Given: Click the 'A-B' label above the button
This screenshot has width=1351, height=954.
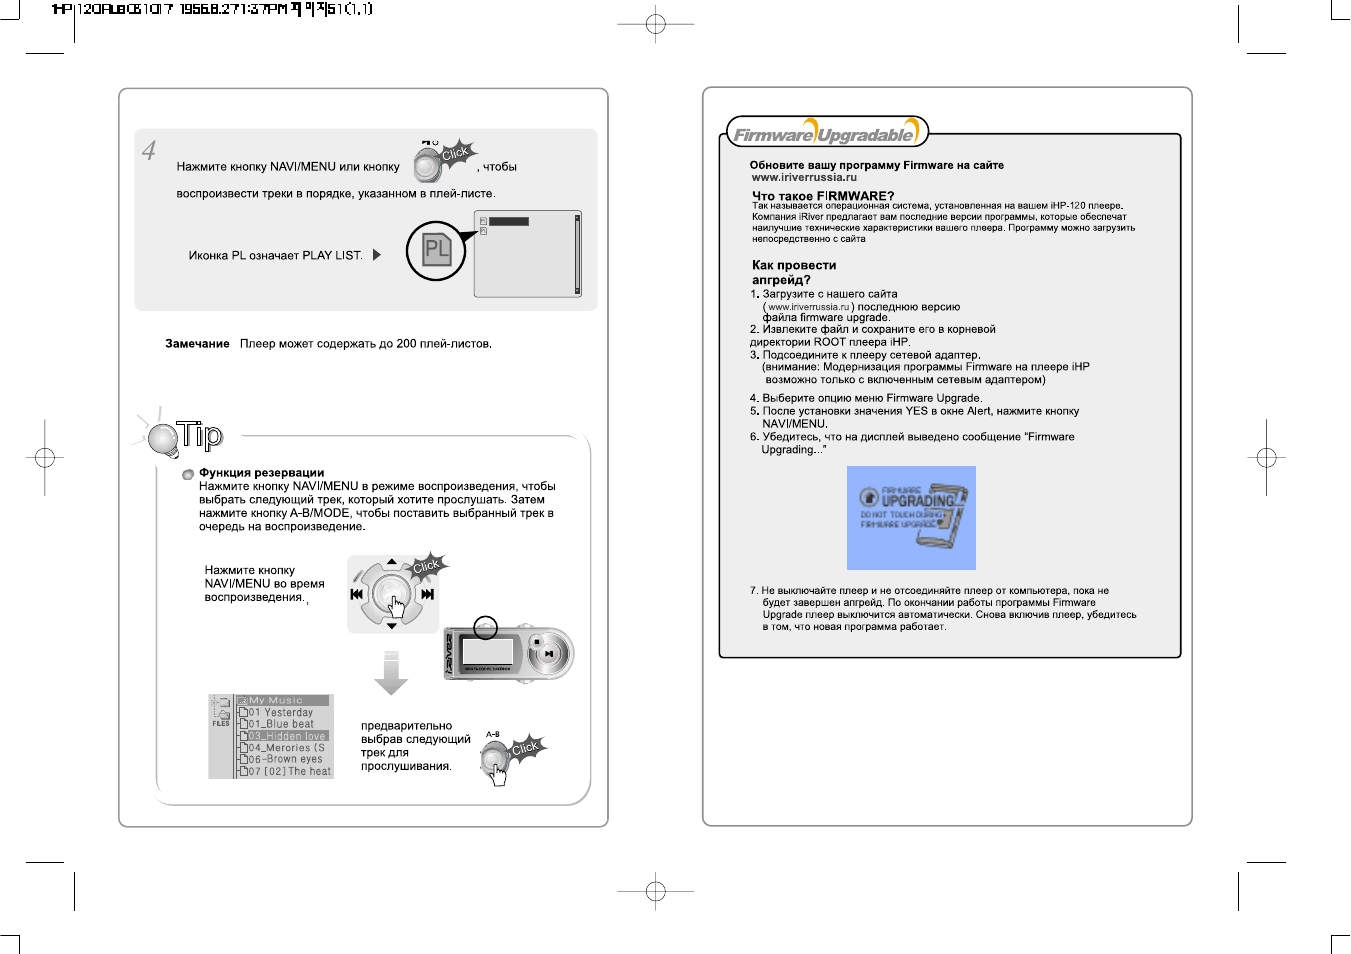Looking at the screenshot, I should click(493, 734).
